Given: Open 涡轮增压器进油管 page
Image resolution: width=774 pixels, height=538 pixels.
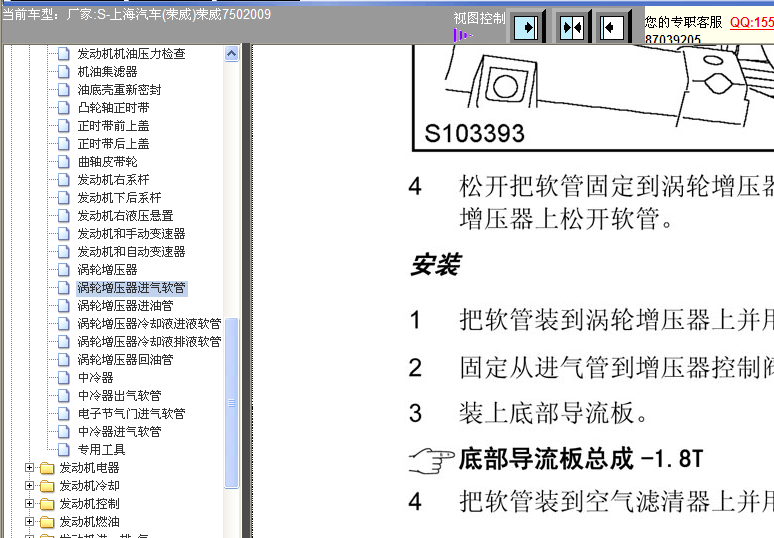Looking at the screenshot, I should tap(125, 306).
